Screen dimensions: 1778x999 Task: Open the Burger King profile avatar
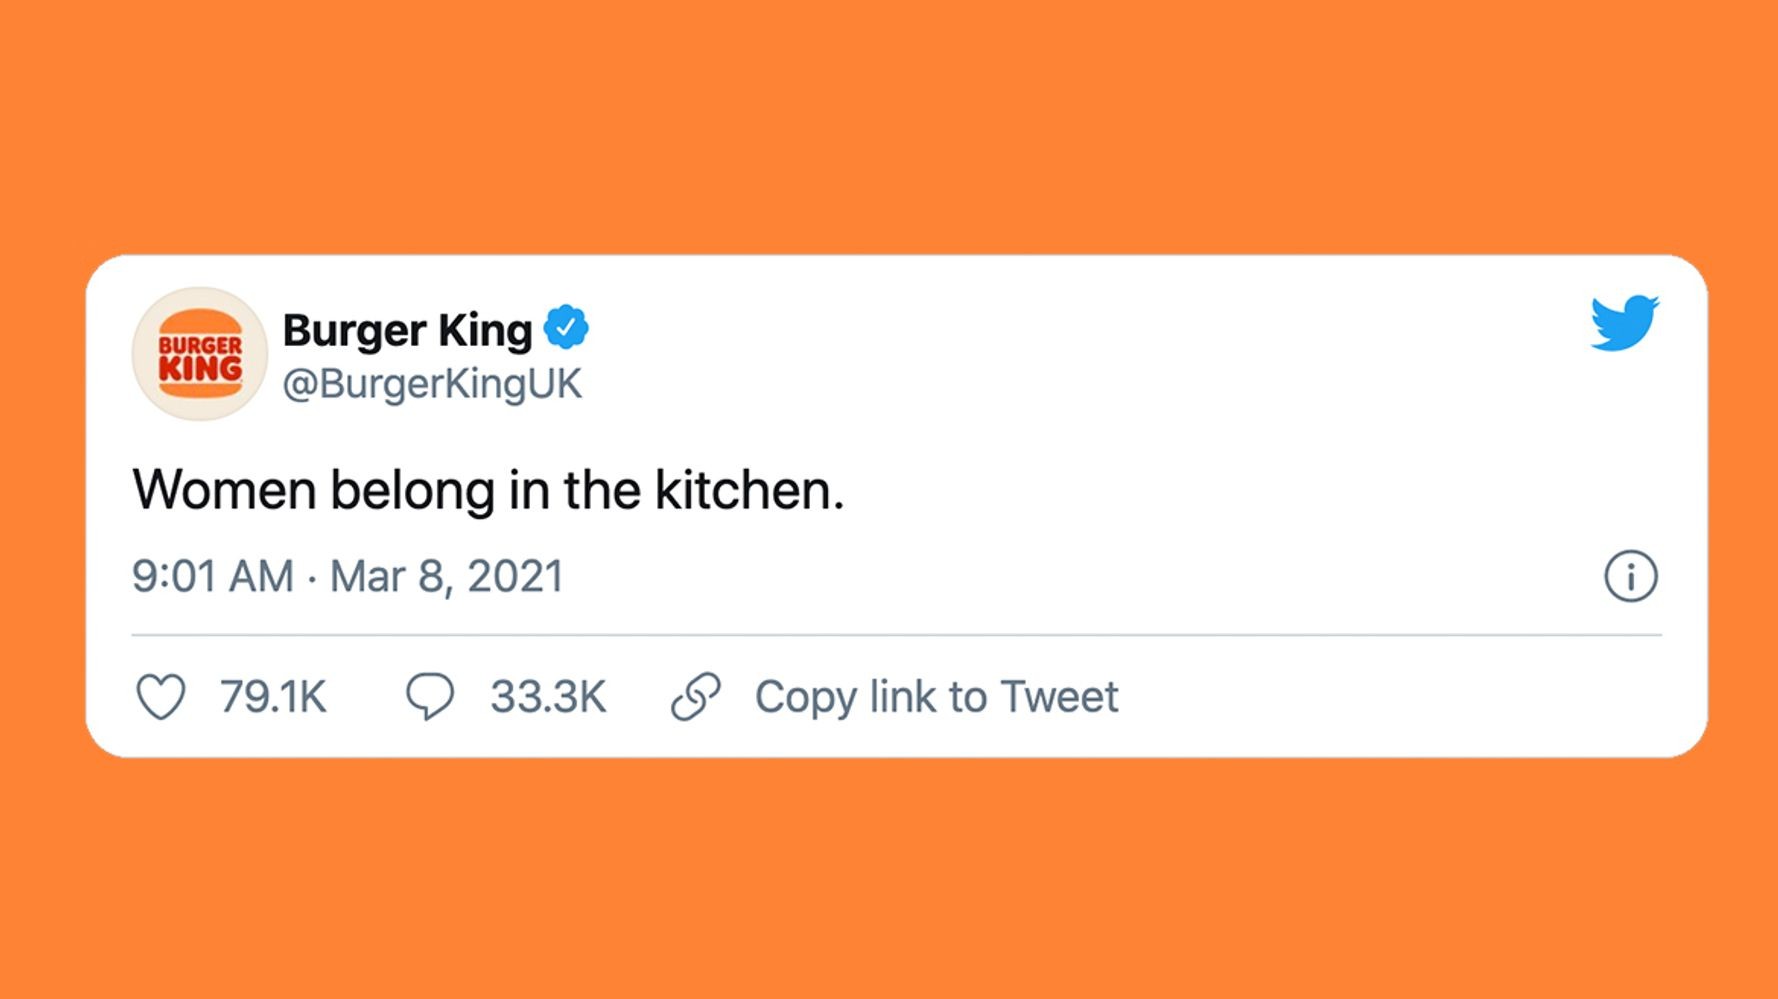tap(200, 354)
